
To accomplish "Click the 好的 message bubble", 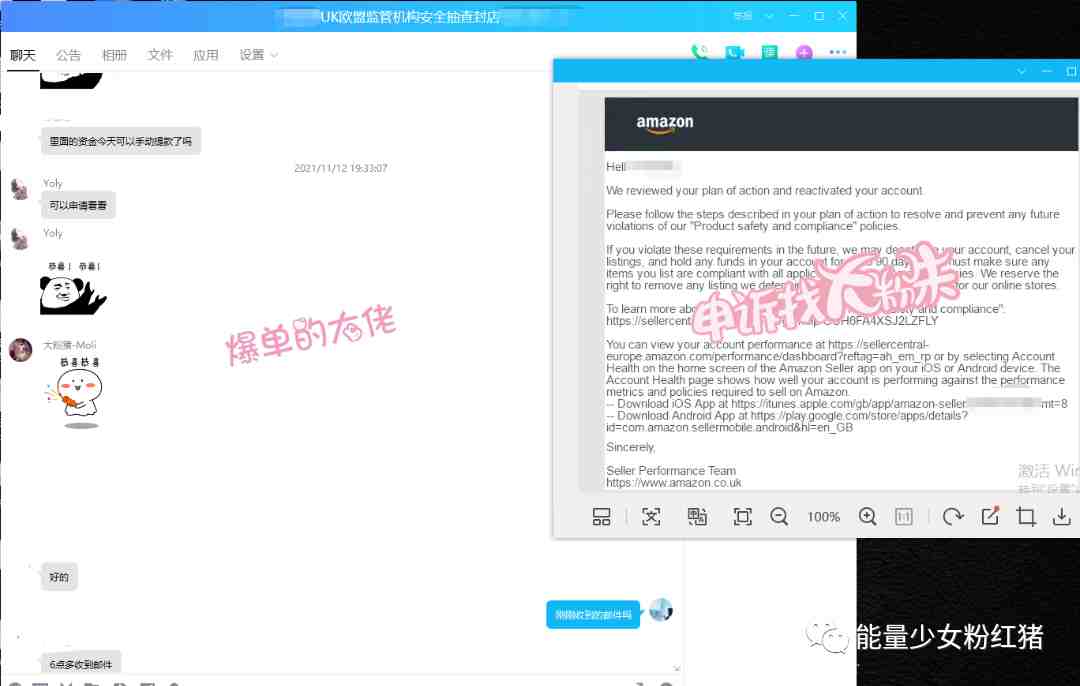I will point(59,577).
